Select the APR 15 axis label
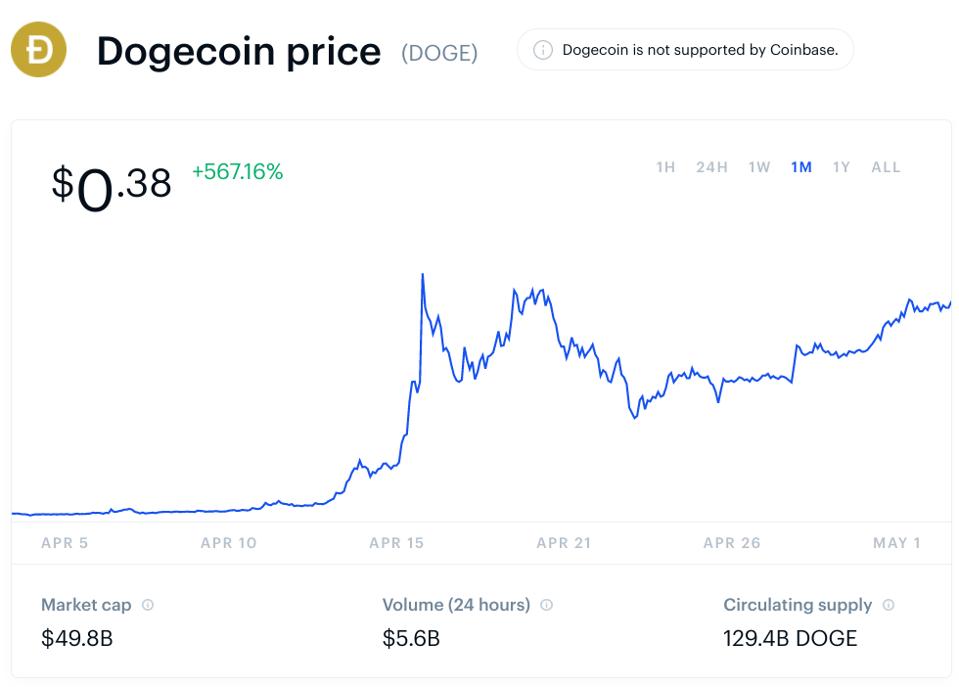 point(398,543)
